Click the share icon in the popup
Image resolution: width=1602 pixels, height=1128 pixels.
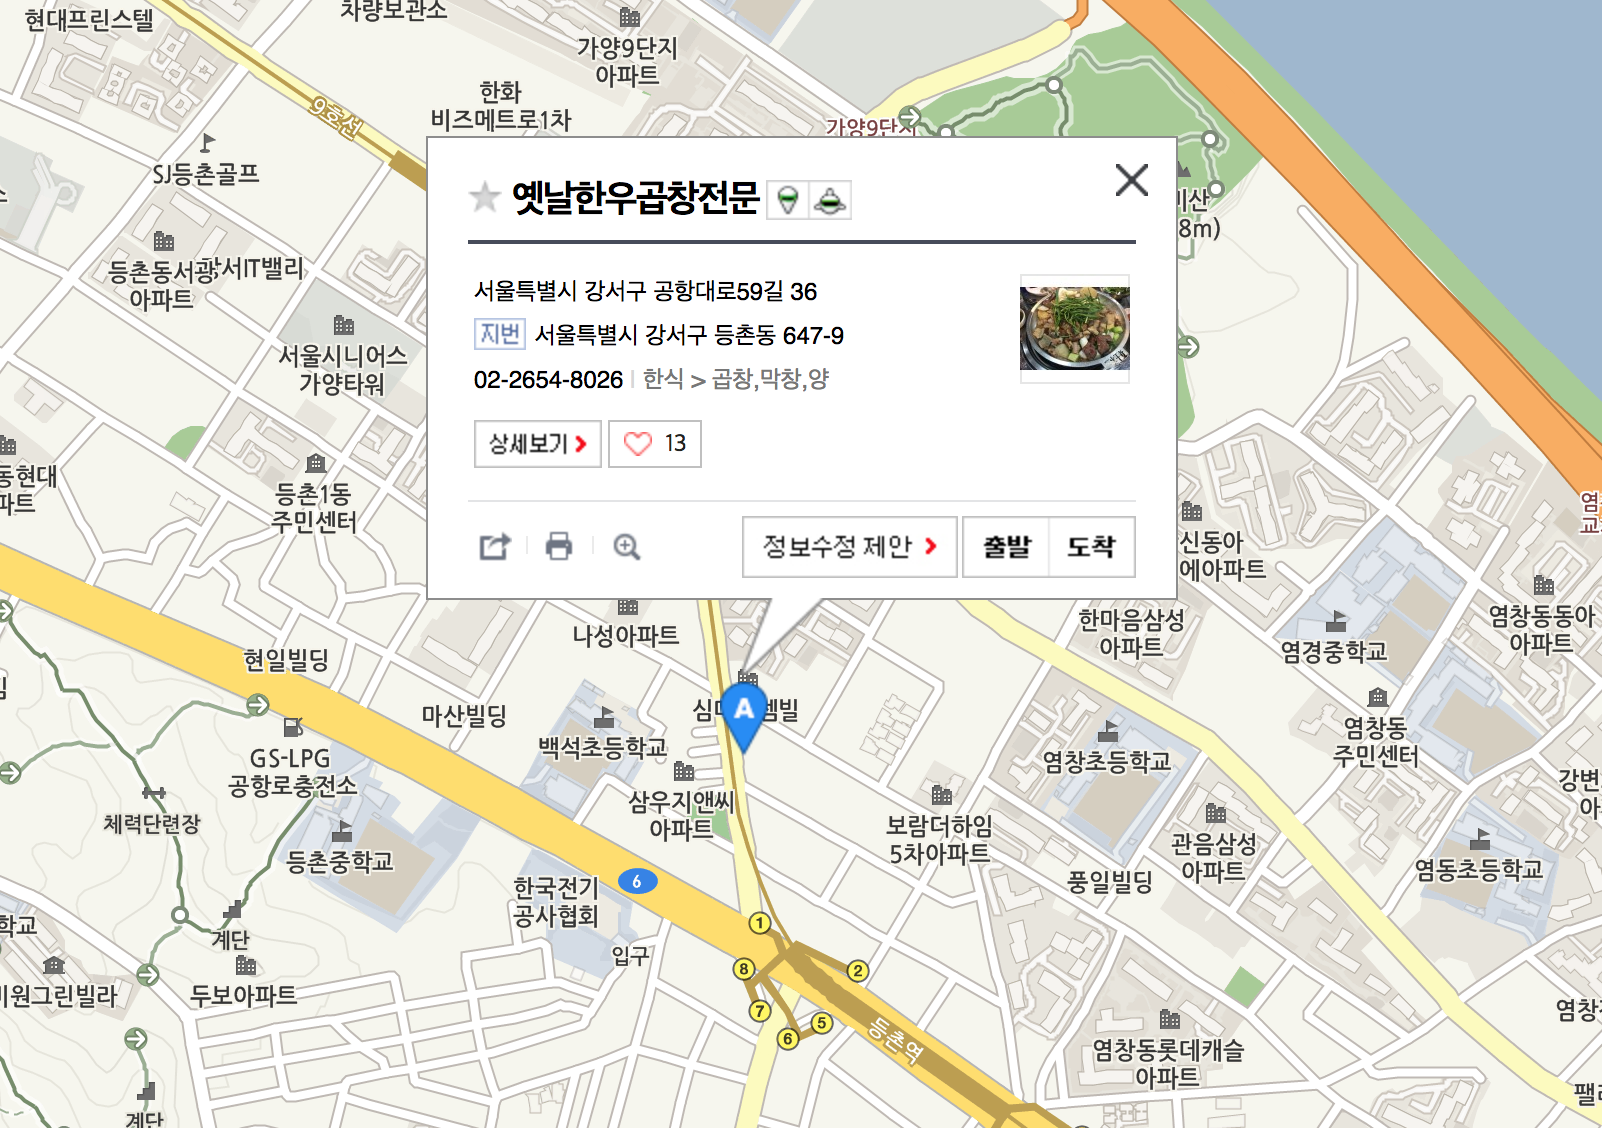(x=495, y=547)
